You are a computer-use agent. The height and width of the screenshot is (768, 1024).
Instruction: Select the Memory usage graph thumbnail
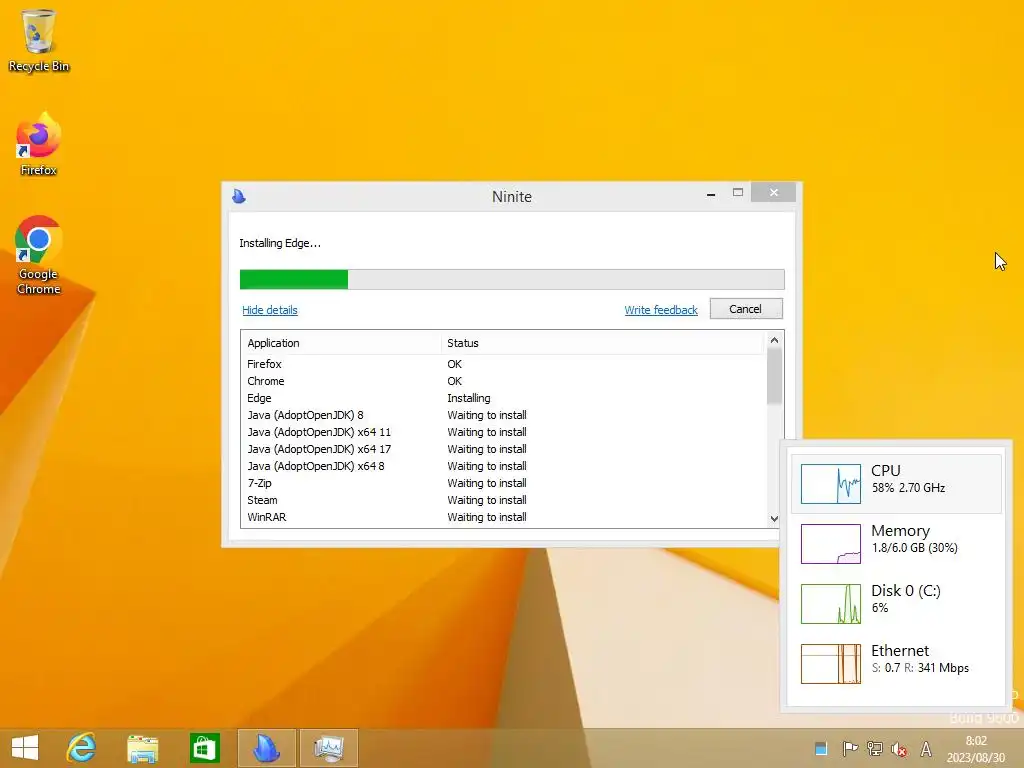tap(831, 544)
